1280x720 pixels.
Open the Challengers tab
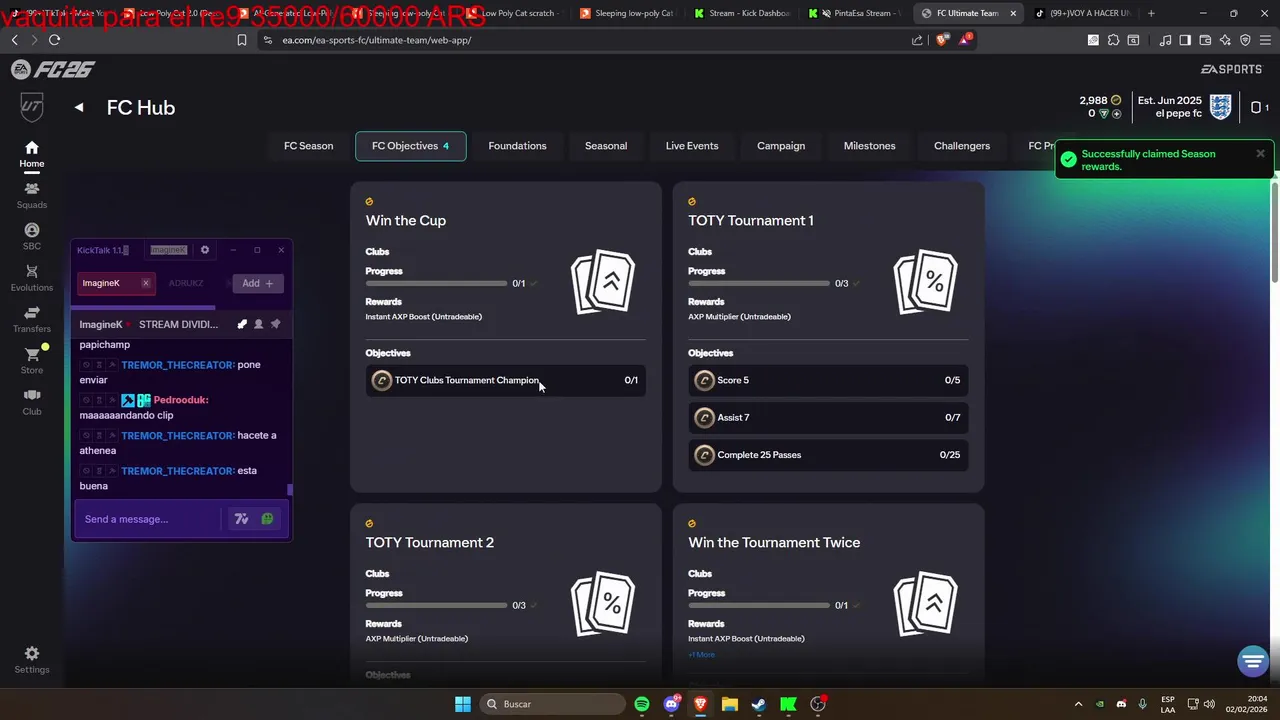[x=962, y=146]
